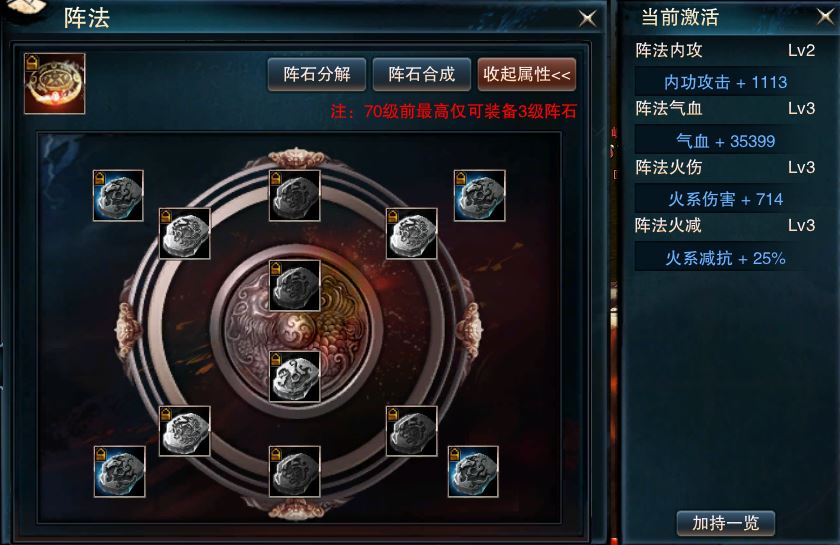Open the 加持一览 overview
840x545 pixels.
pos(725,523)
